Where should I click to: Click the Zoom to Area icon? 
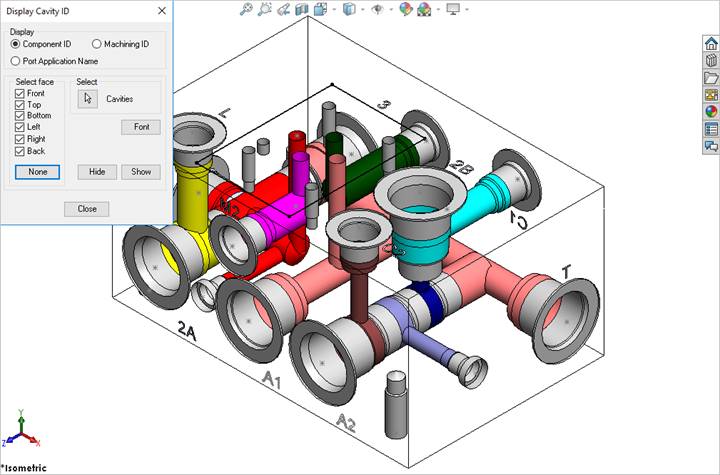point(265,9)
